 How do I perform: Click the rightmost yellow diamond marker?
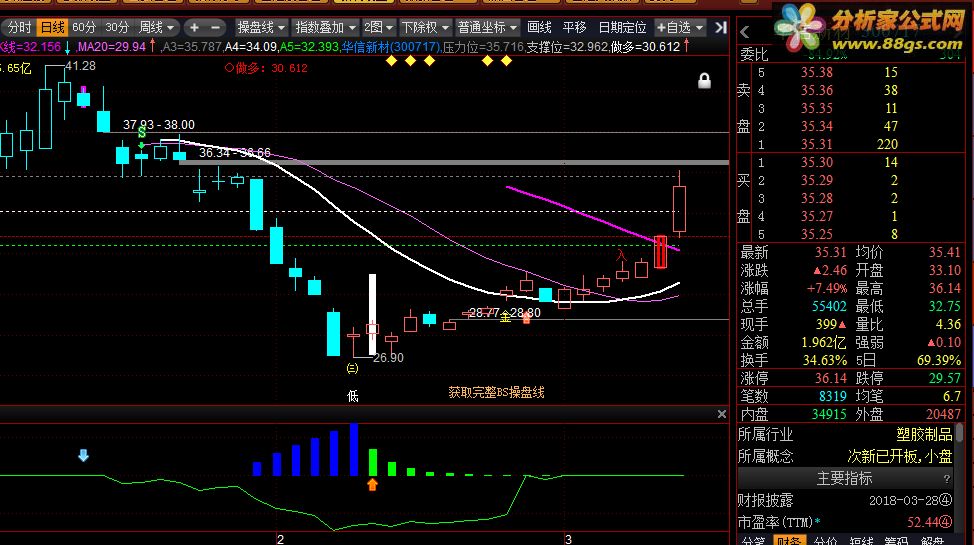(x=506, y=60)
